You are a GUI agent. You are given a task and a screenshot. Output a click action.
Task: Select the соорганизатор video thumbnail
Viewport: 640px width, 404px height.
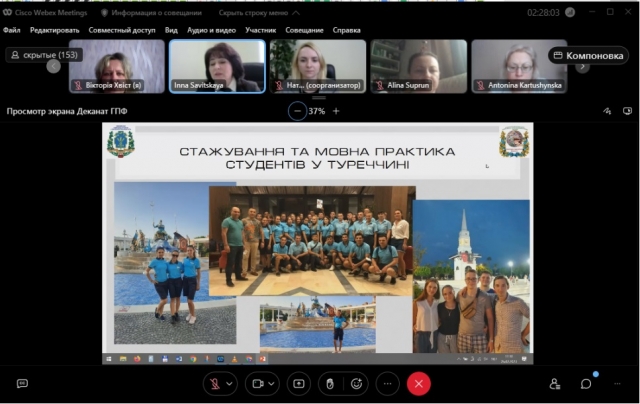tap(318, 66)
